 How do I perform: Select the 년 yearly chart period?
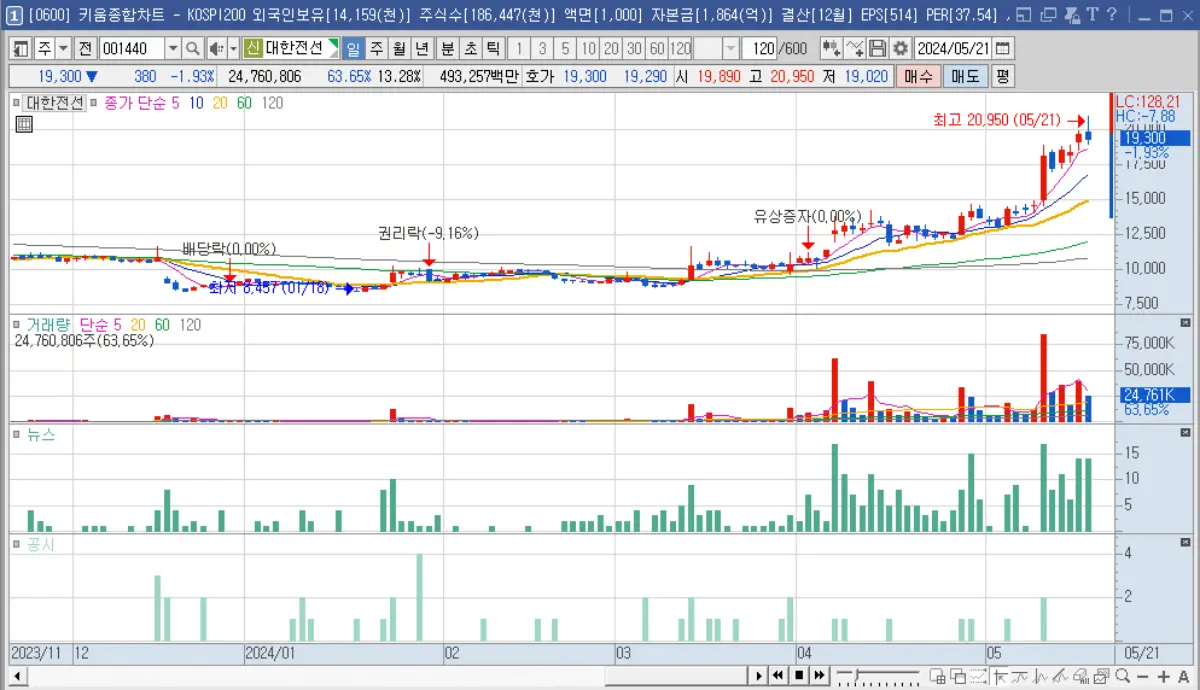[x=422, y=49]
